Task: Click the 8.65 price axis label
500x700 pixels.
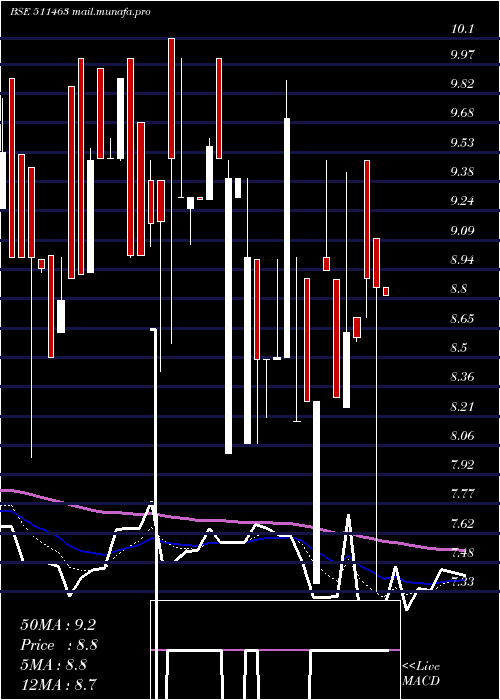Action: [x=463, y=318]
